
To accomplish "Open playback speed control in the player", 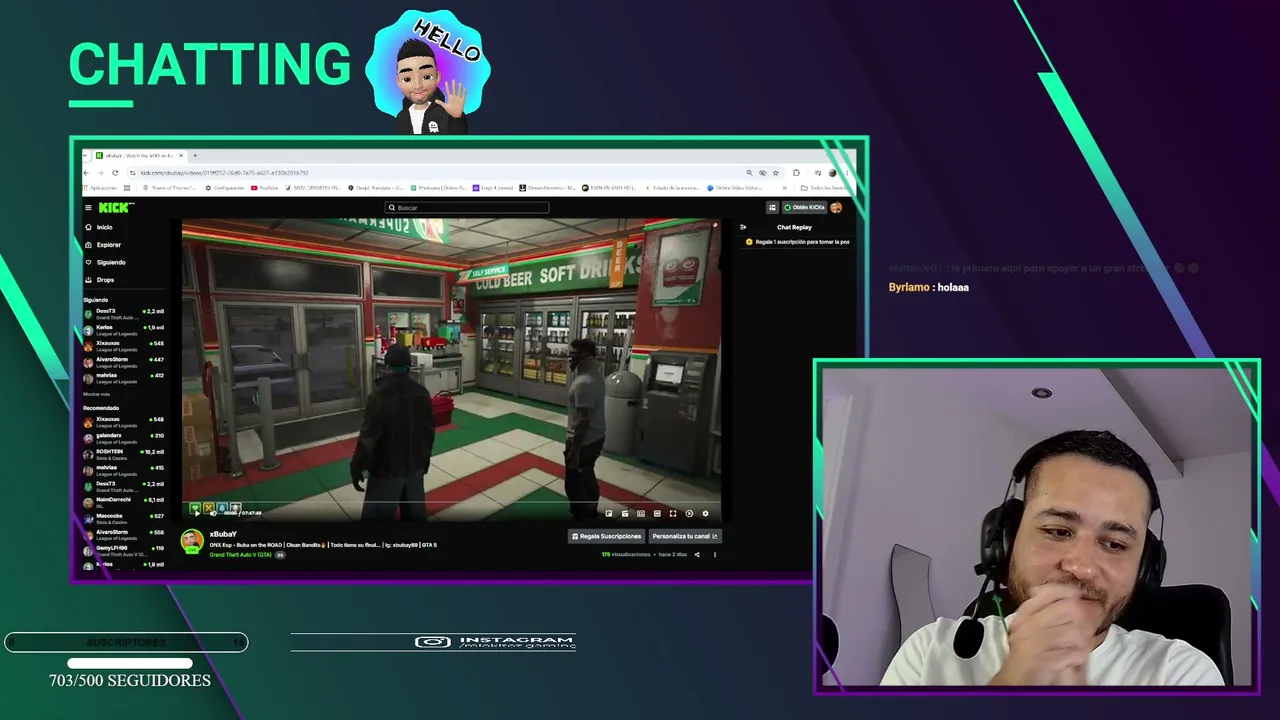I will click(689, 514).
